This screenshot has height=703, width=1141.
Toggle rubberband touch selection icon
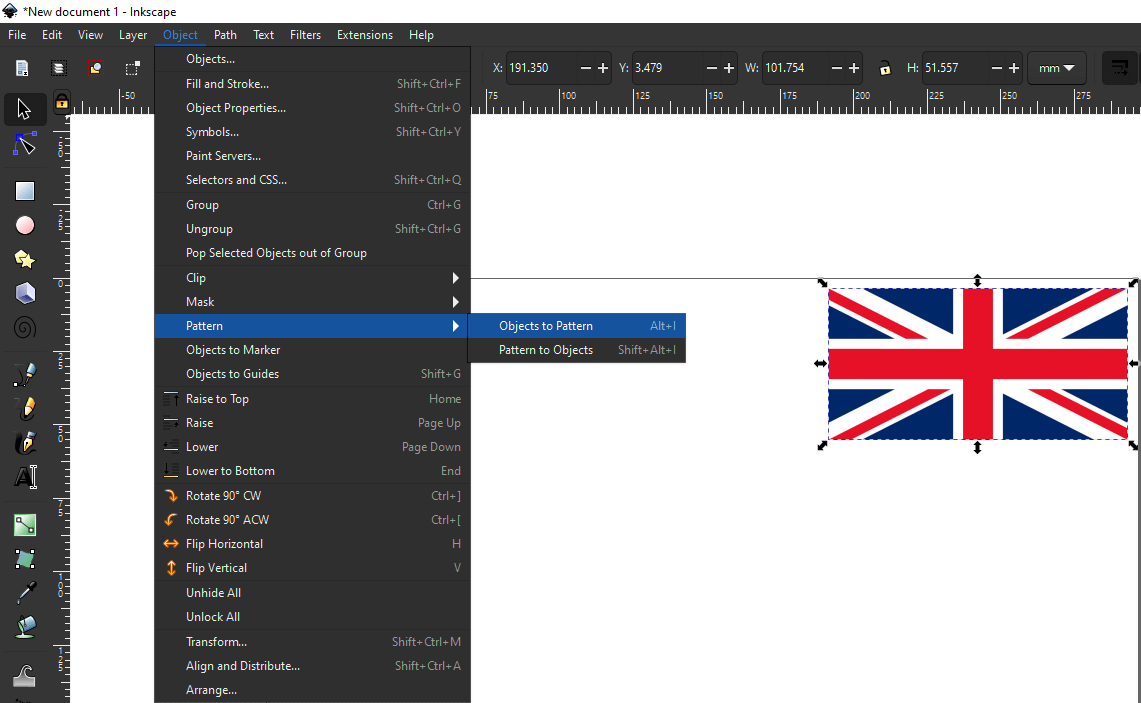(132, 68)
